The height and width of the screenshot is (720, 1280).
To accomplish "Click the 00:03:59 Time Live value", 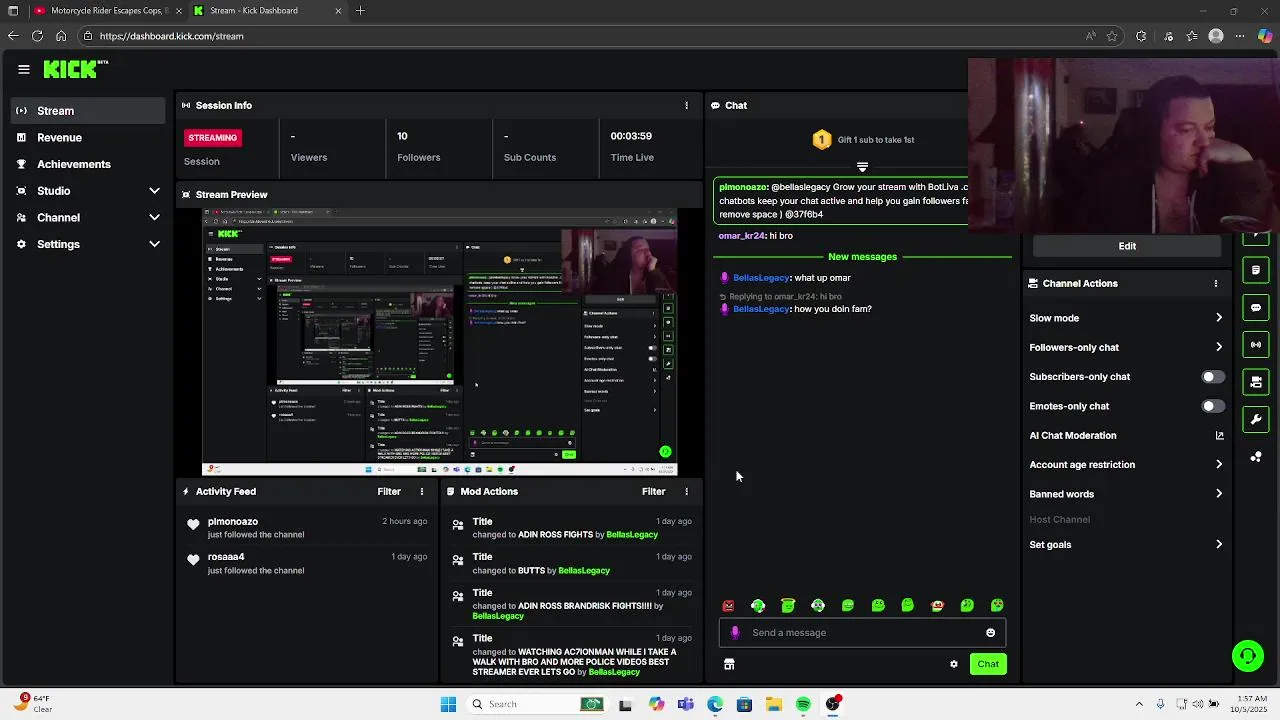I will (x=631, y=136).
